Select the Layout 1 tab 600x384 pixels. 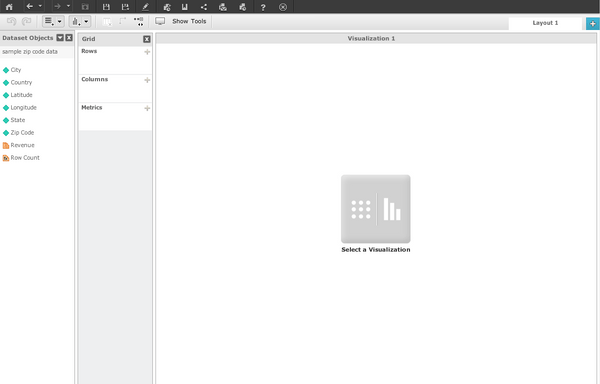[x=545, y=23]
